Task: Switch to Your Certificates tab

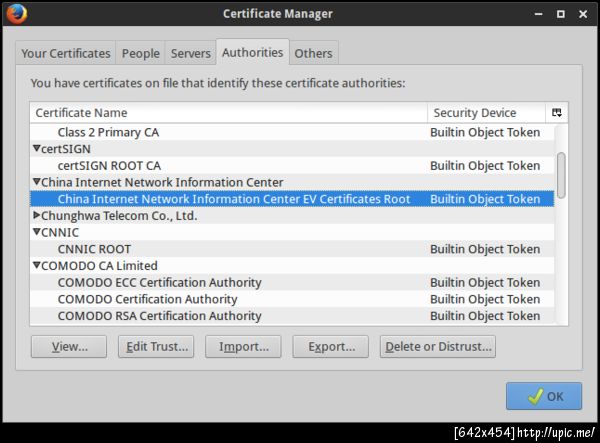Action: click(x=65, y=53)
